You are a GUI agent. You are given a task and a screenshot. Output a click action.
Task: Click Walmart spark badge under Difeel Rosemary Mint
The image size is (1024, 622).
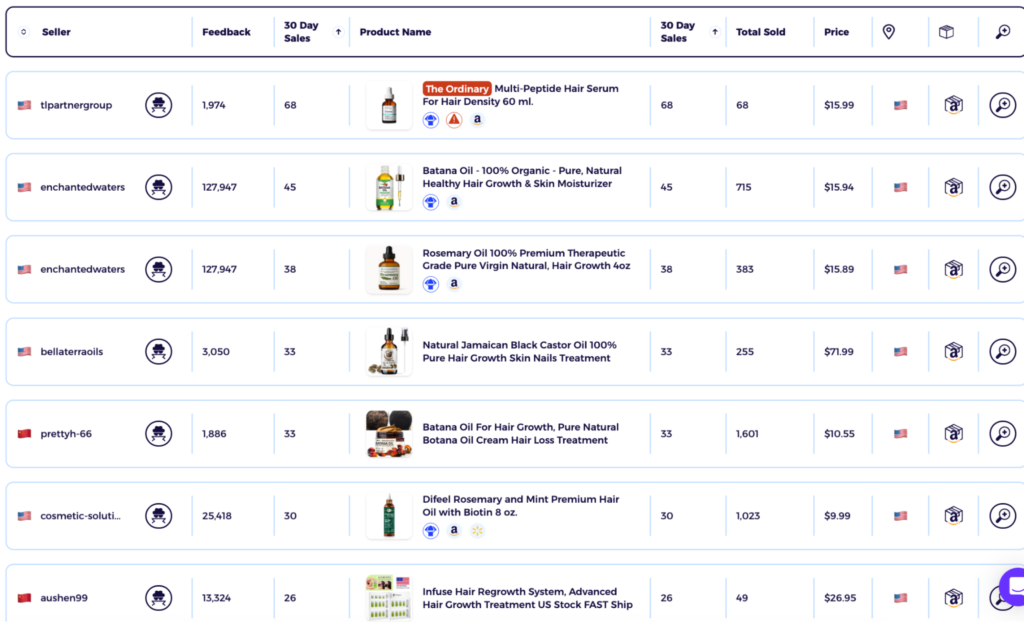point(477,531)
